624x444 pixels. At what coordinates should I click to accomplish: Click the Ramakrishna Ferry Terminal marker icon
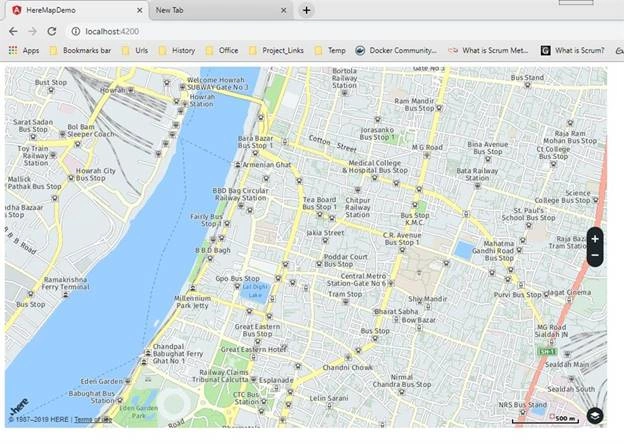[x=66, y=295]
